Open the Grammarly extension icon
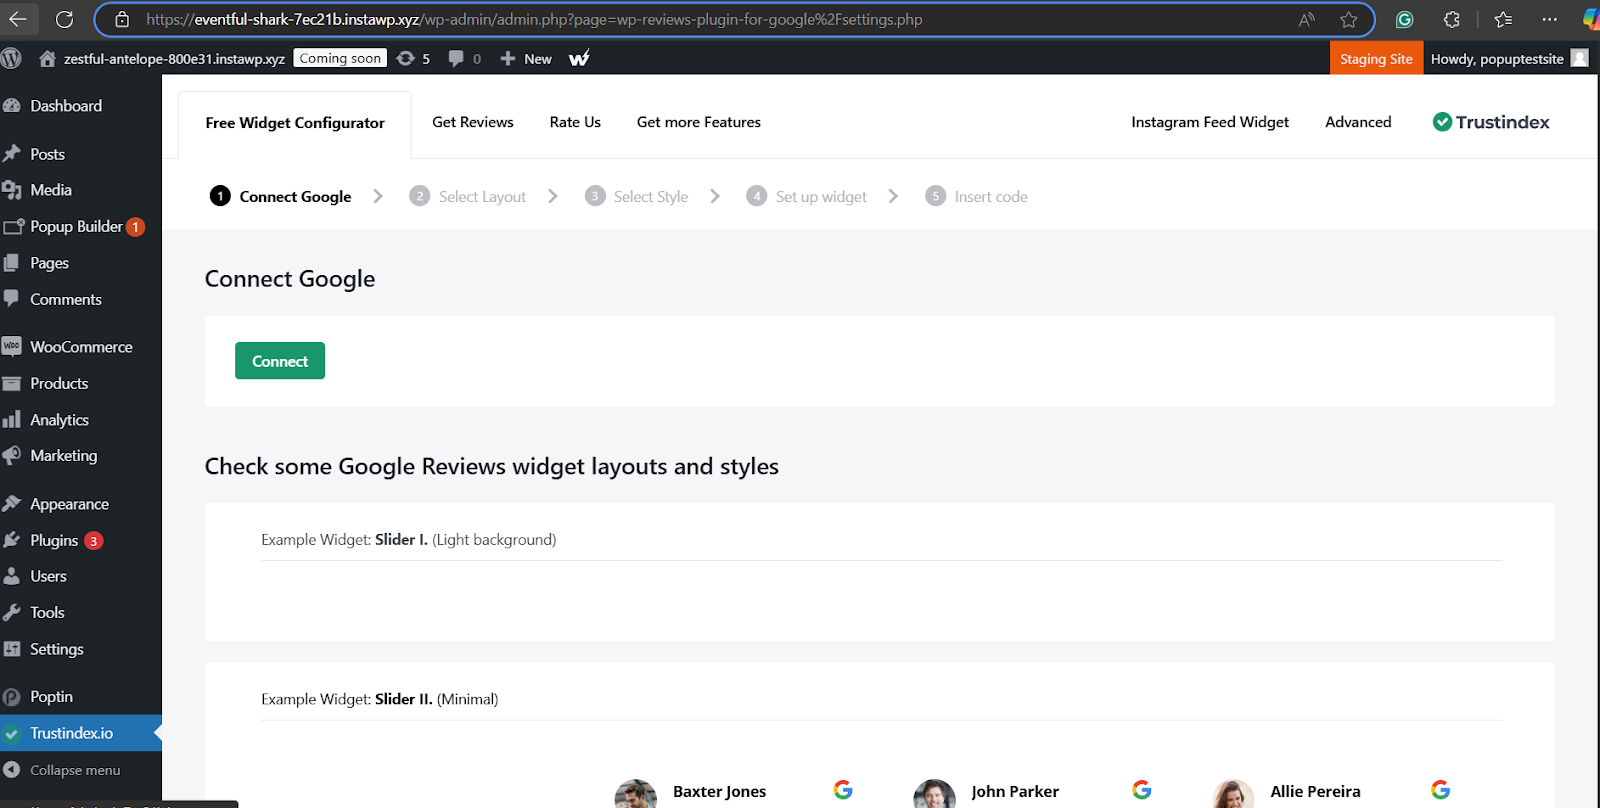The image size is (1600, 808). [x=1405, y=19]
